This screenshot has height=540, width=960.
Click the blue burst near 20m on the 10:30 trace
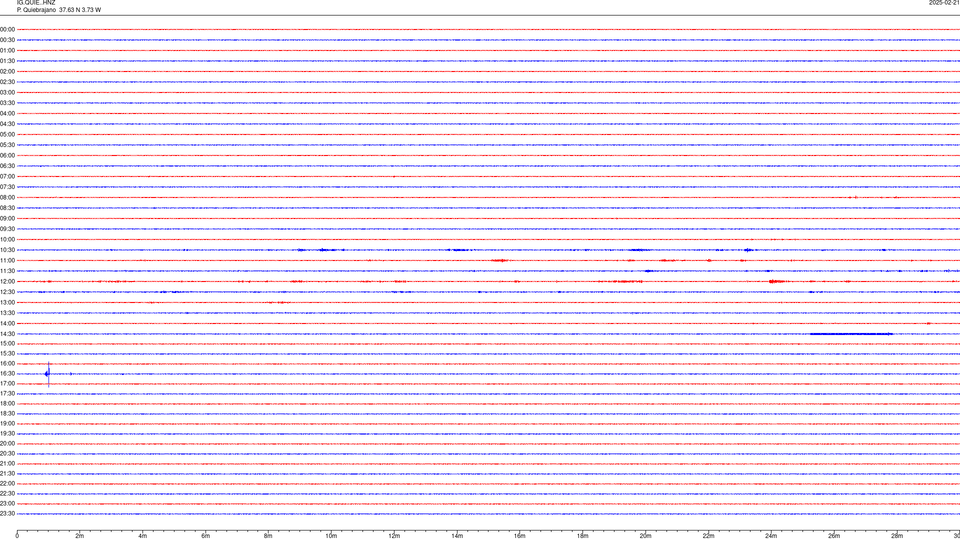click(x=639, y=250)
